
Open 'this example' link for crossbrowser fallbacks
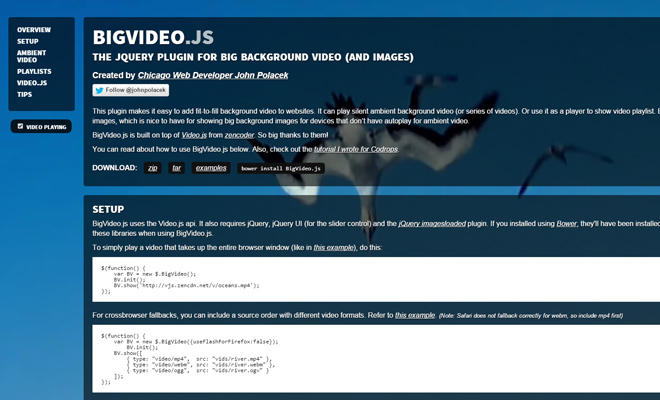415,315
